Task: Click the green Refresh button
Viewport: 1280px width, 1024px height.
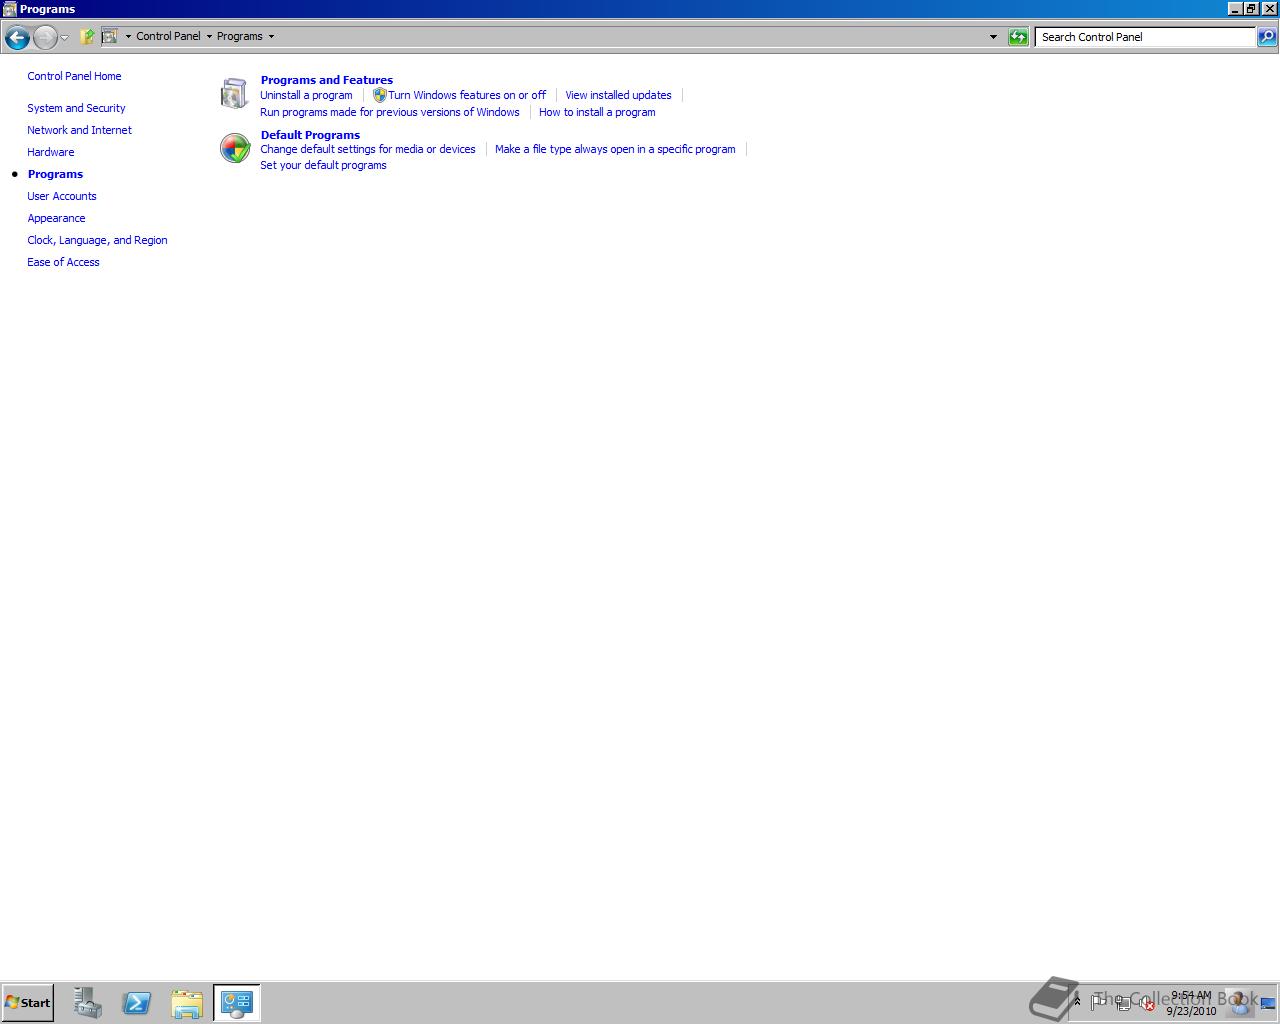Action: [1018, 37]
